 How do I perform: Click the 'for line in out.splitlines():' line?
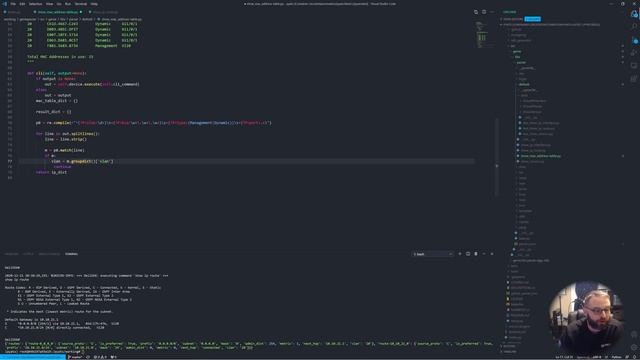67,134
